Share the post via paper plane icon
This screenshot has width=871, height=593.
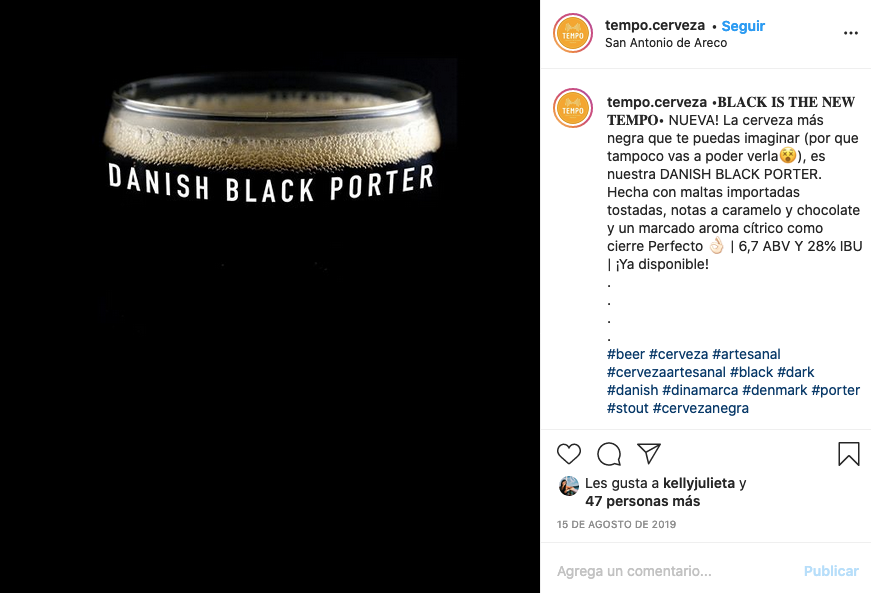[649, 454]
